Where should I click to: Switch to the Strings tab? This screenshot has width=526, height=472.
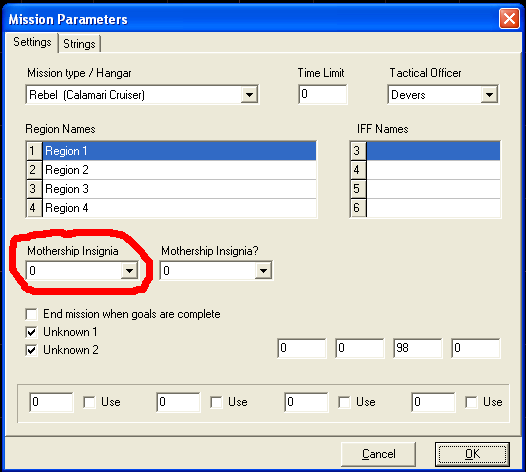click(80, 44)
